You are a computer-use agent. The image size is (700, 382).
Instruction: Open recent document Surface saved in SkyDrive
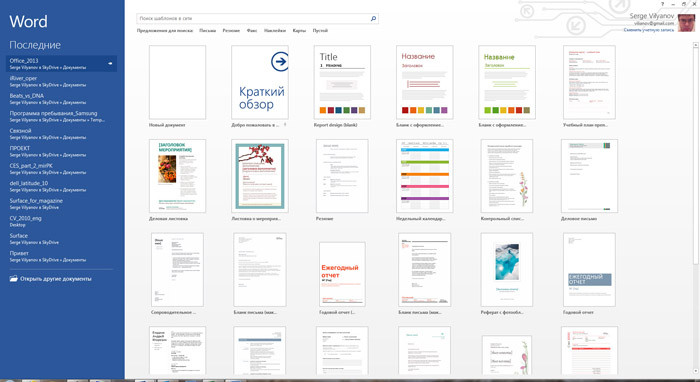click(61, 239)
